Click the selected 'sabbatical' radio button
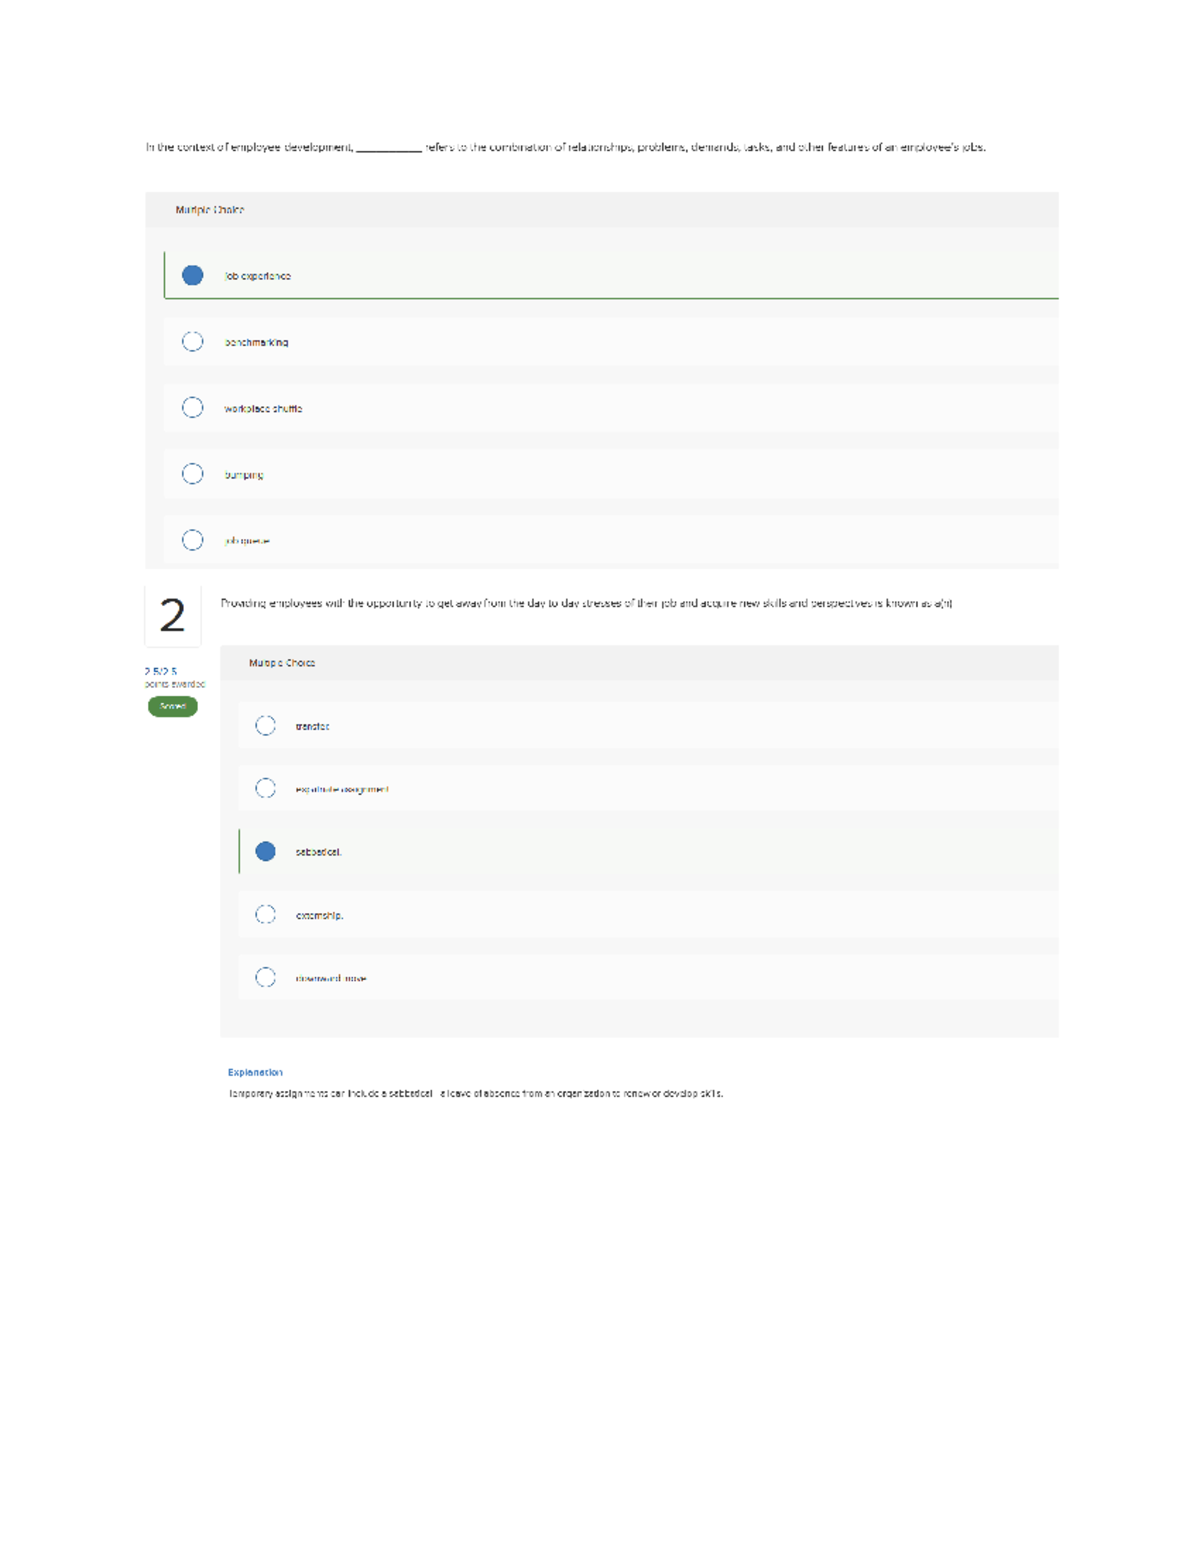1200x1553 pixels. pos(265,852)
